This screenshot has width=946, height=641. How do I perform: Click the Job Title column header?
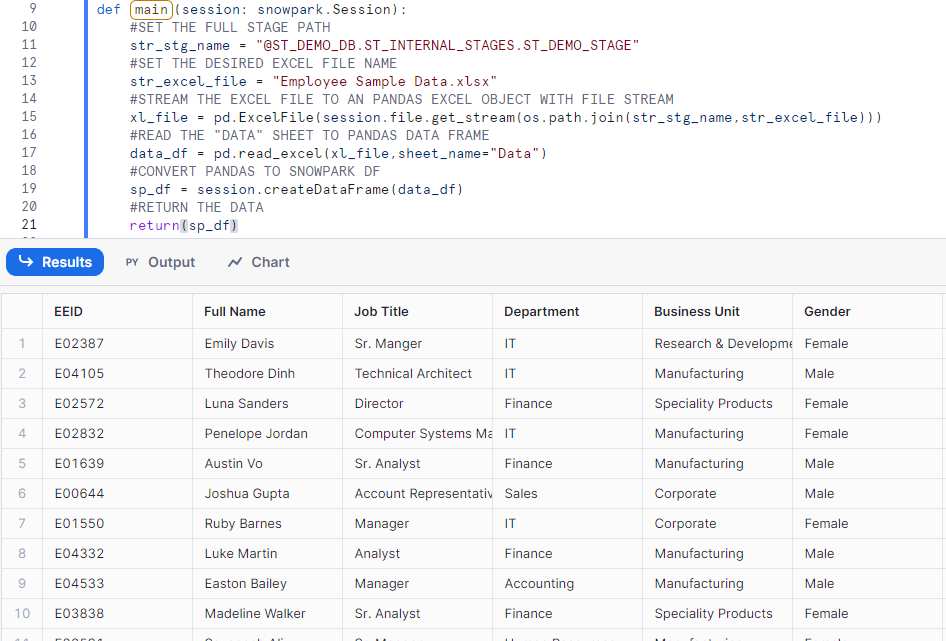pyautogui.click(x=381, y=311)
